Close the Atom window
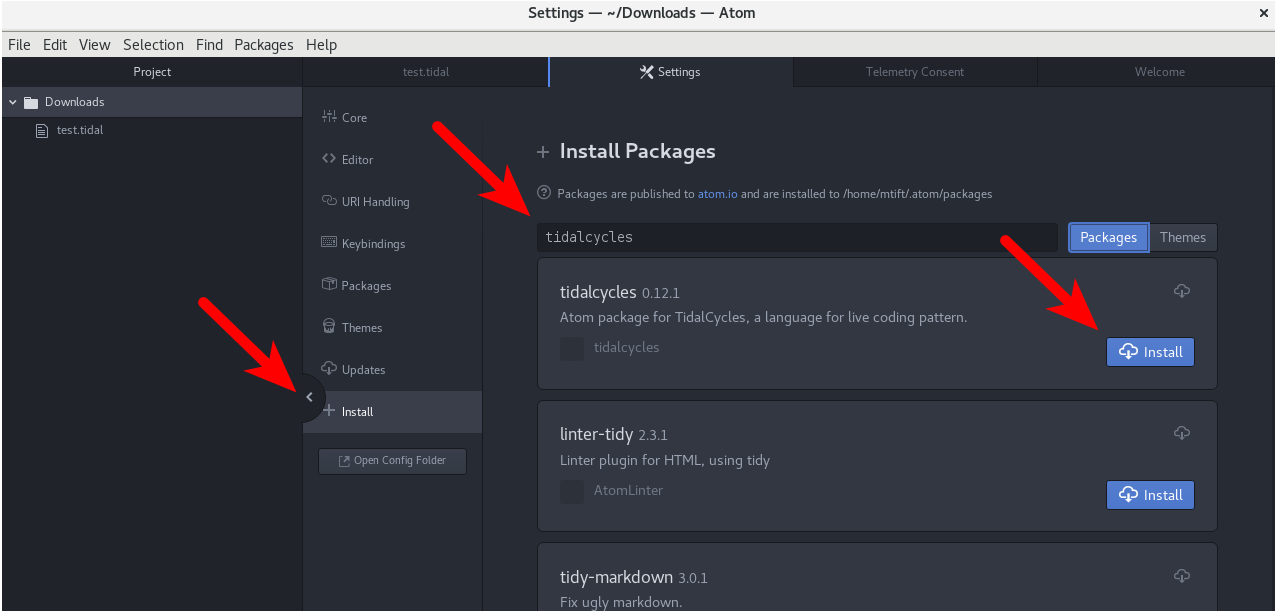Screen dimensions: 1275x611 (1263, 13)
